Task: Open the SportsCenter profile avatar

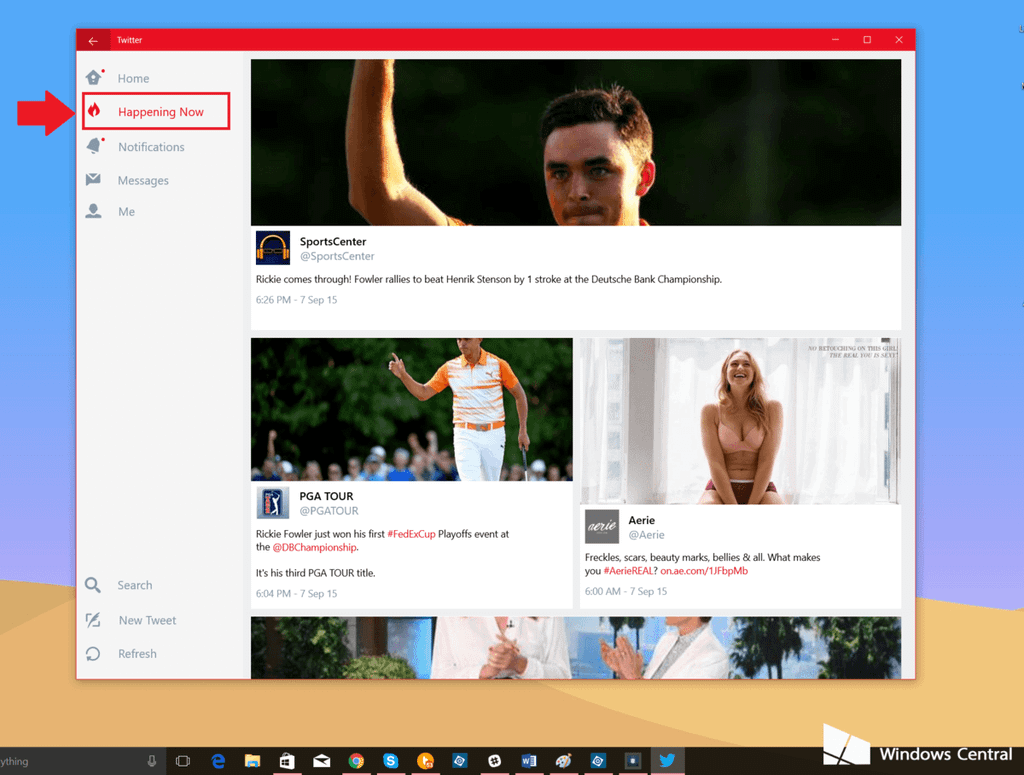Action: tap(273, 248)
